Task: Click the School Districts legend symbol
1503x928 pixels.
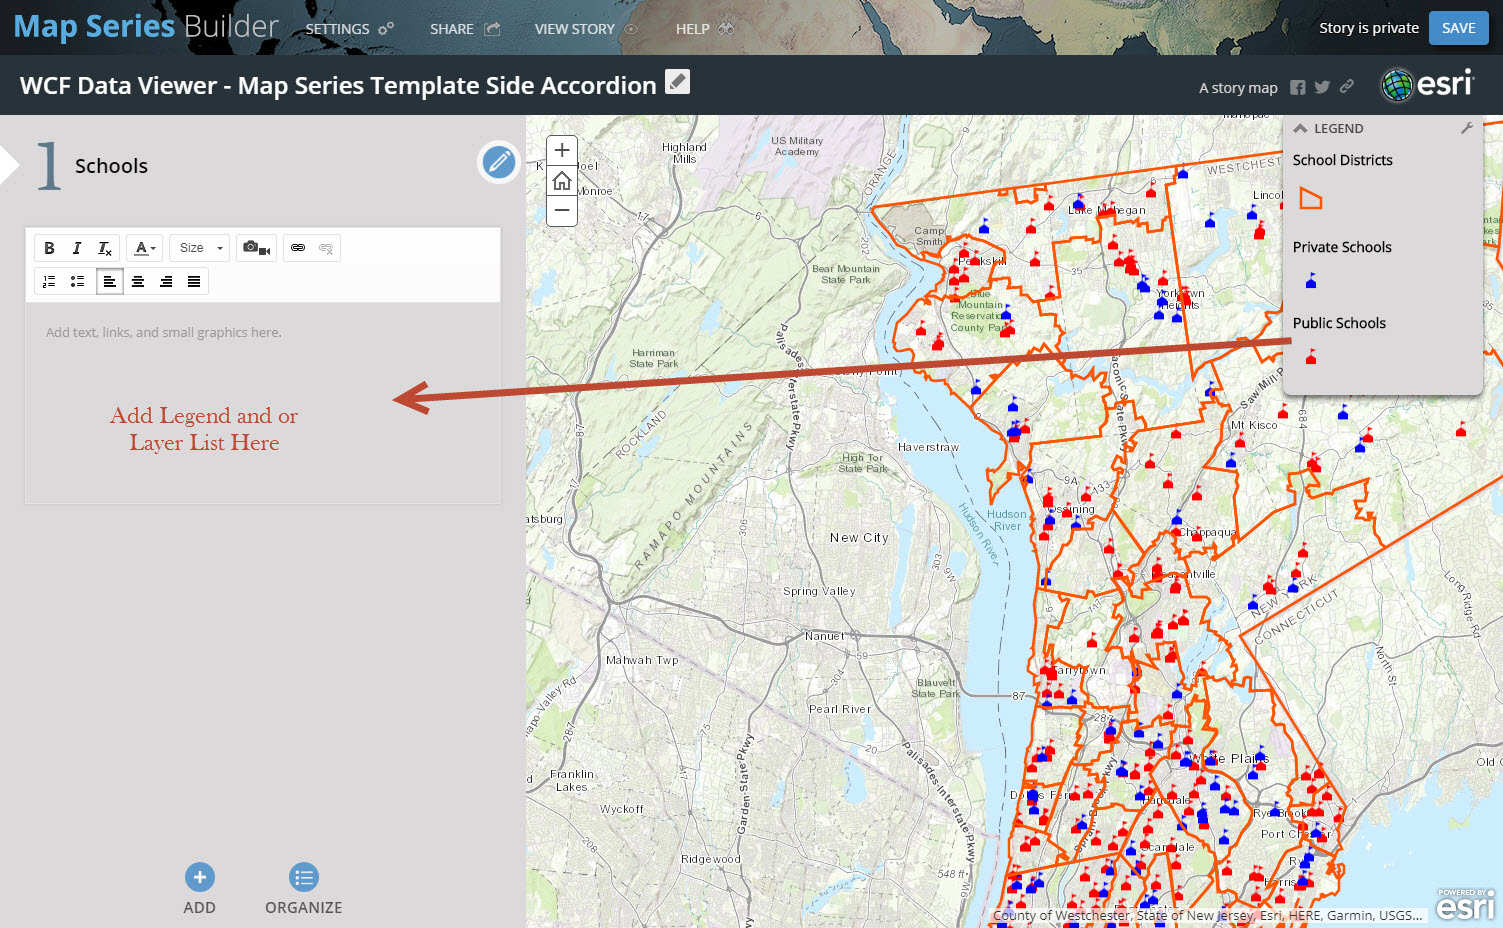Action: pos(1310,198)
